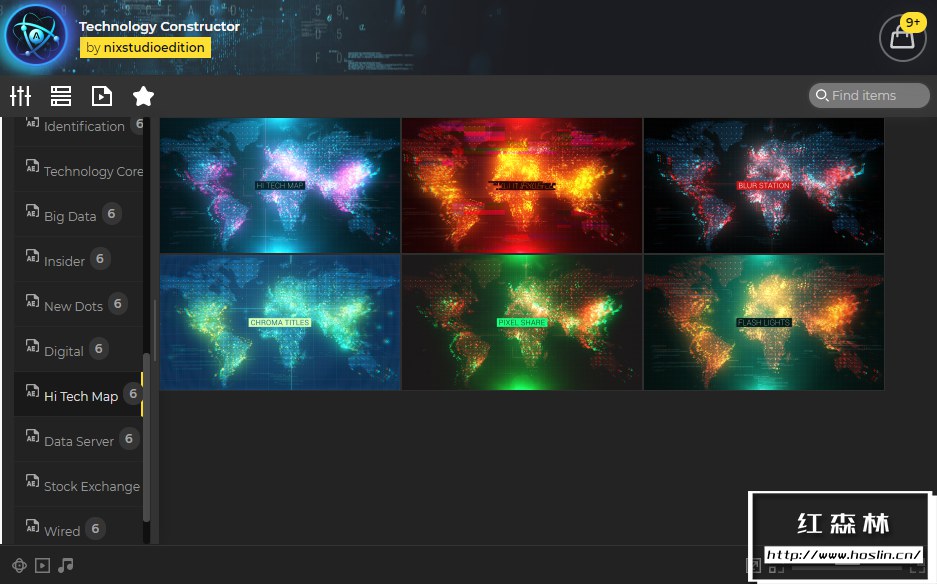This screenshot has height=584, width=937.
Task: Open the CHROMA TITLES map thumbnail
Action: coord(280,323)
